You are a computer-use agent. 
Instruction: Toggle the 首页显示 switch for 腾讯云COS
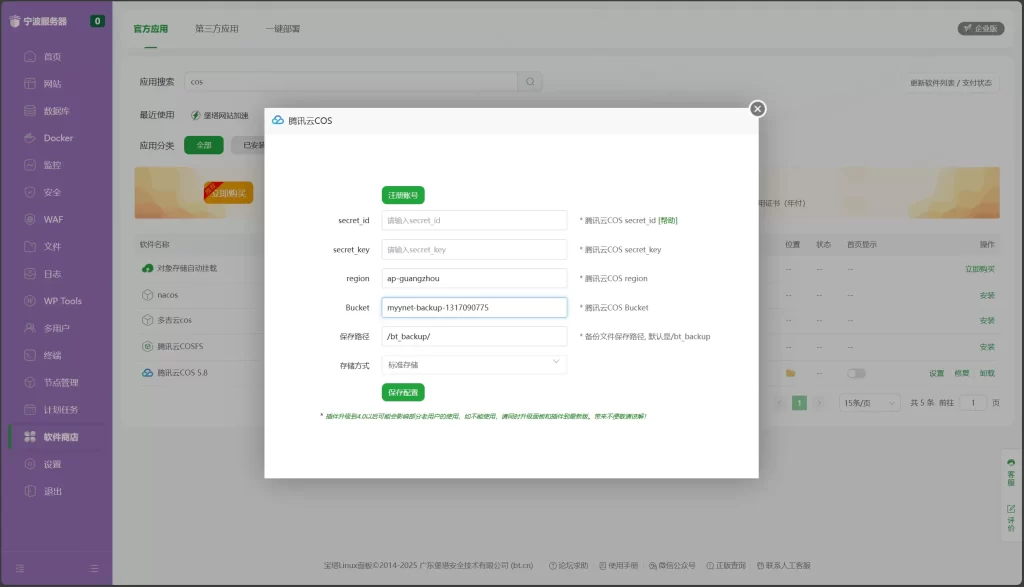point(856,373)
